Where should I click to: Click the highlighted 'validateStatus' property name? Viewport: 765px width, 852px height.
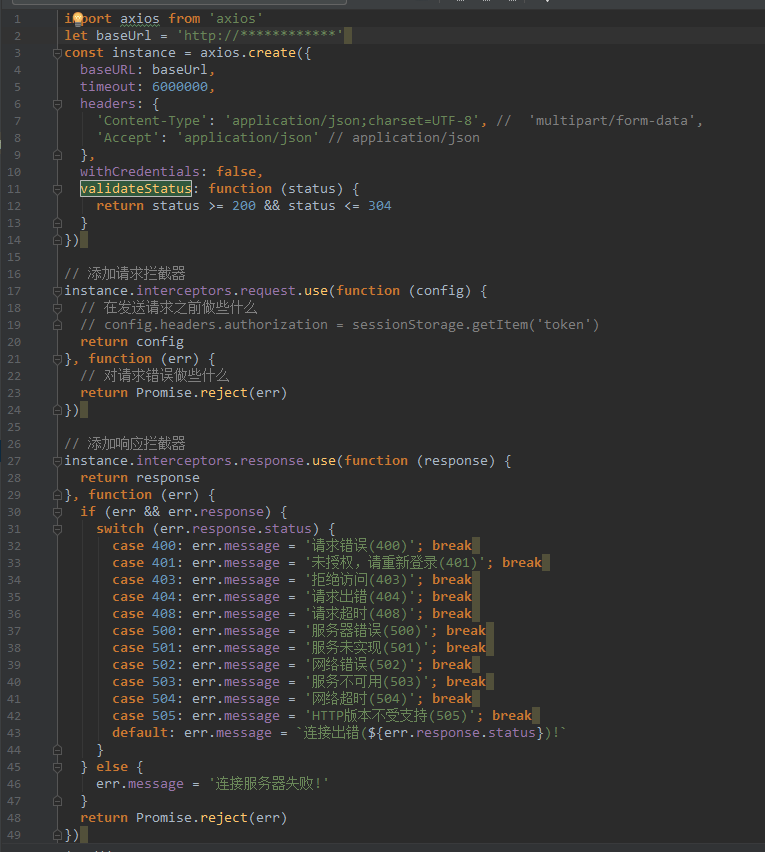point(136,189)
